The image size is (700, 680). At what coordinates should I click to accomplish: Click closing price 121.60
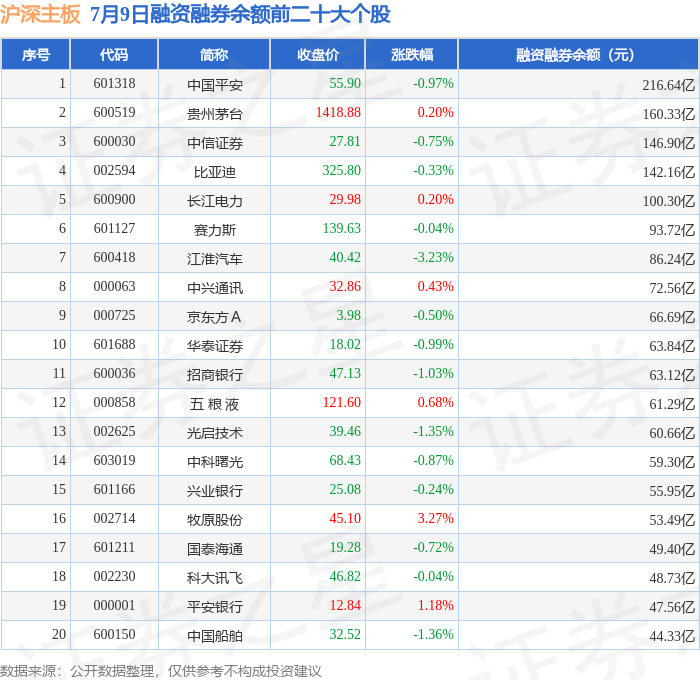pyautogui.click(x=342, y=402)
